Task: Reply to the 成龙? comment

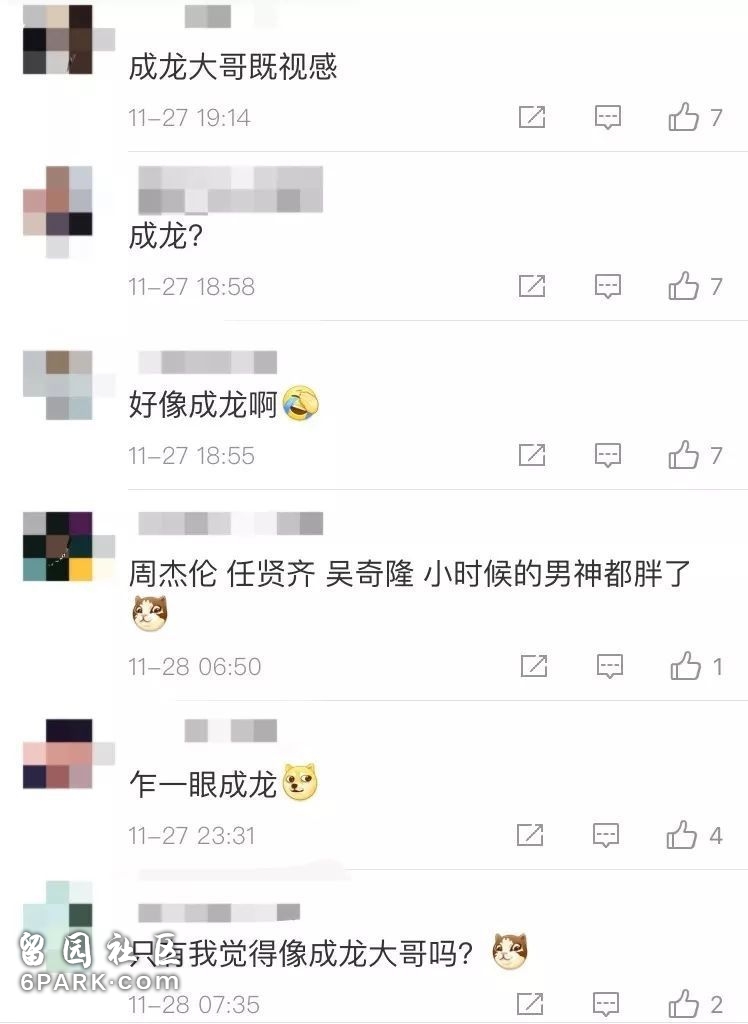Action: coord(608,286)
